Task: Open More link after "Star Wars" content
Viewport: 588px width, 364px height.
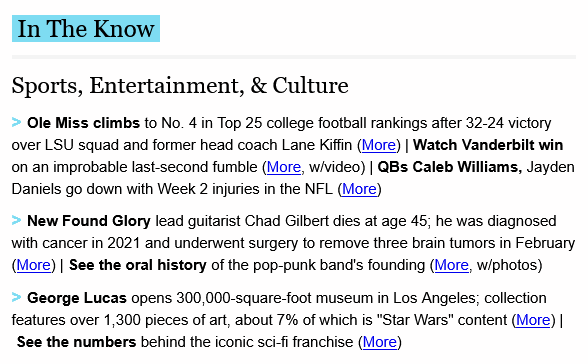Action: click(533, 320)
